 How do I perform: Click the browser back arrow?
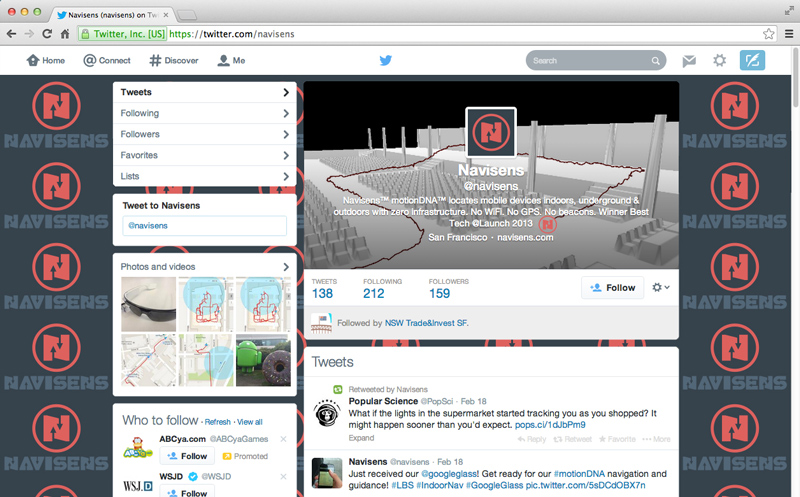(11, 34)
